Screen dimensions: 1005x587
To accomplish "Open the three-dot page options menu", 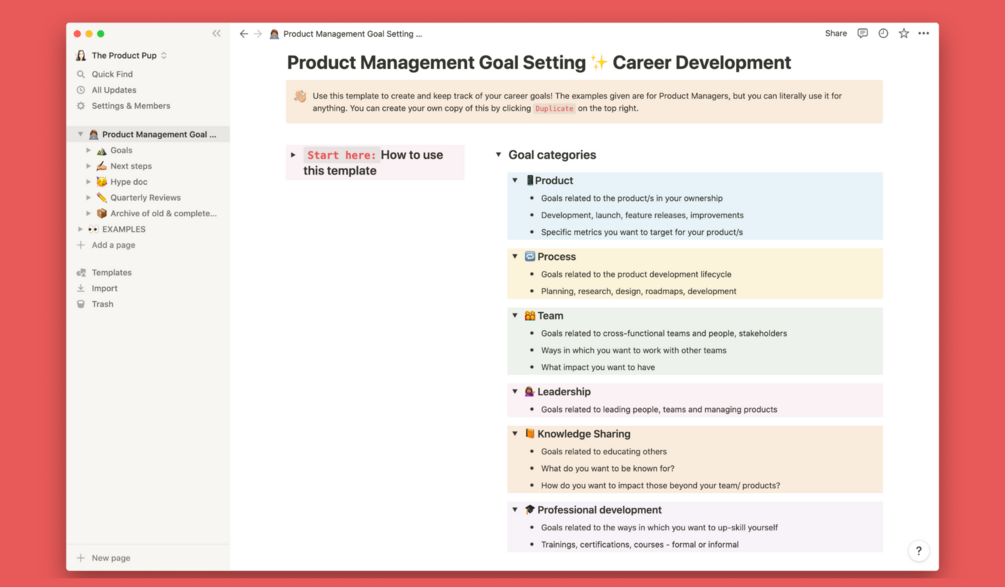I will pyautogui.click(x=924, y=33).
